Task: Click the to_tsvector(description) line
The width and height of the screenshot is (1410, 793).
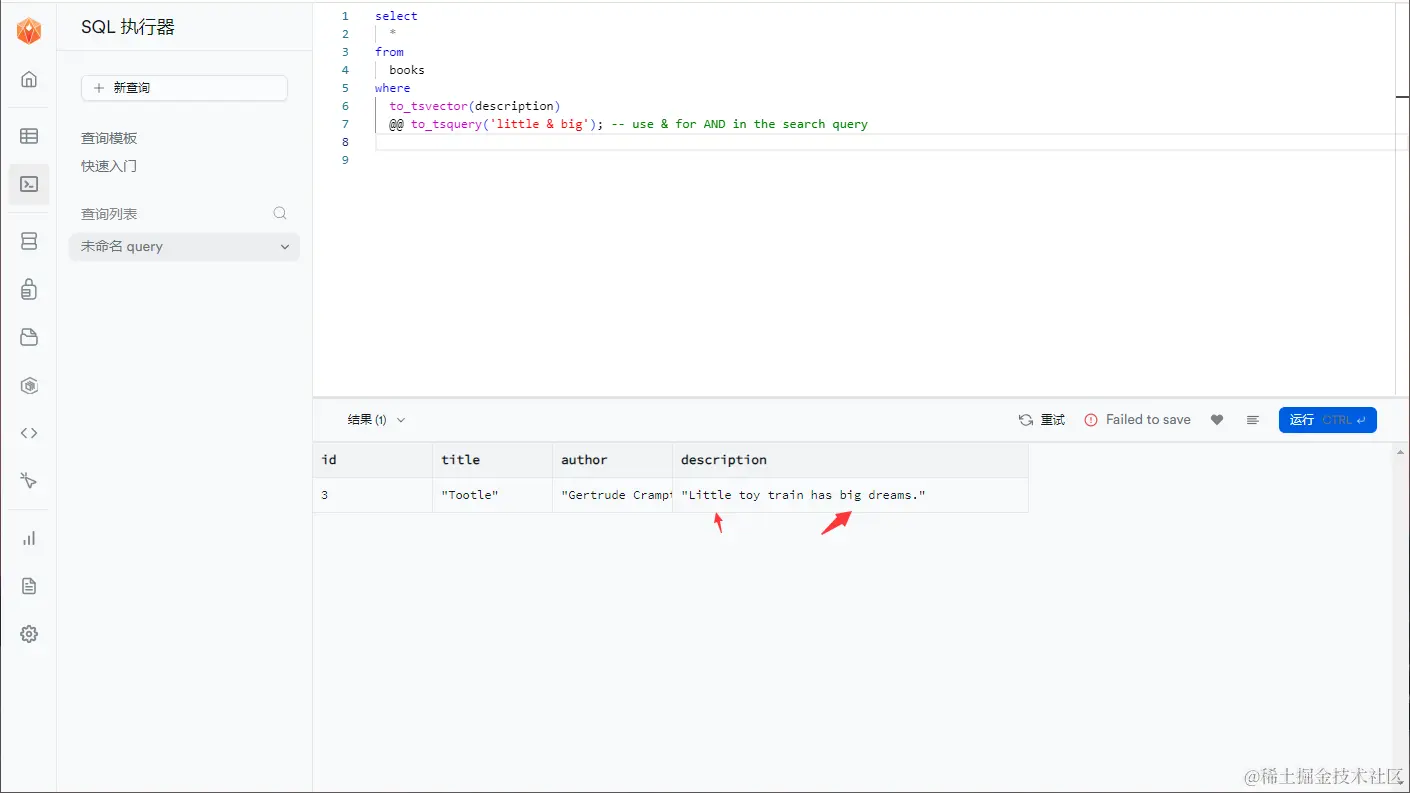Action: 475,106
